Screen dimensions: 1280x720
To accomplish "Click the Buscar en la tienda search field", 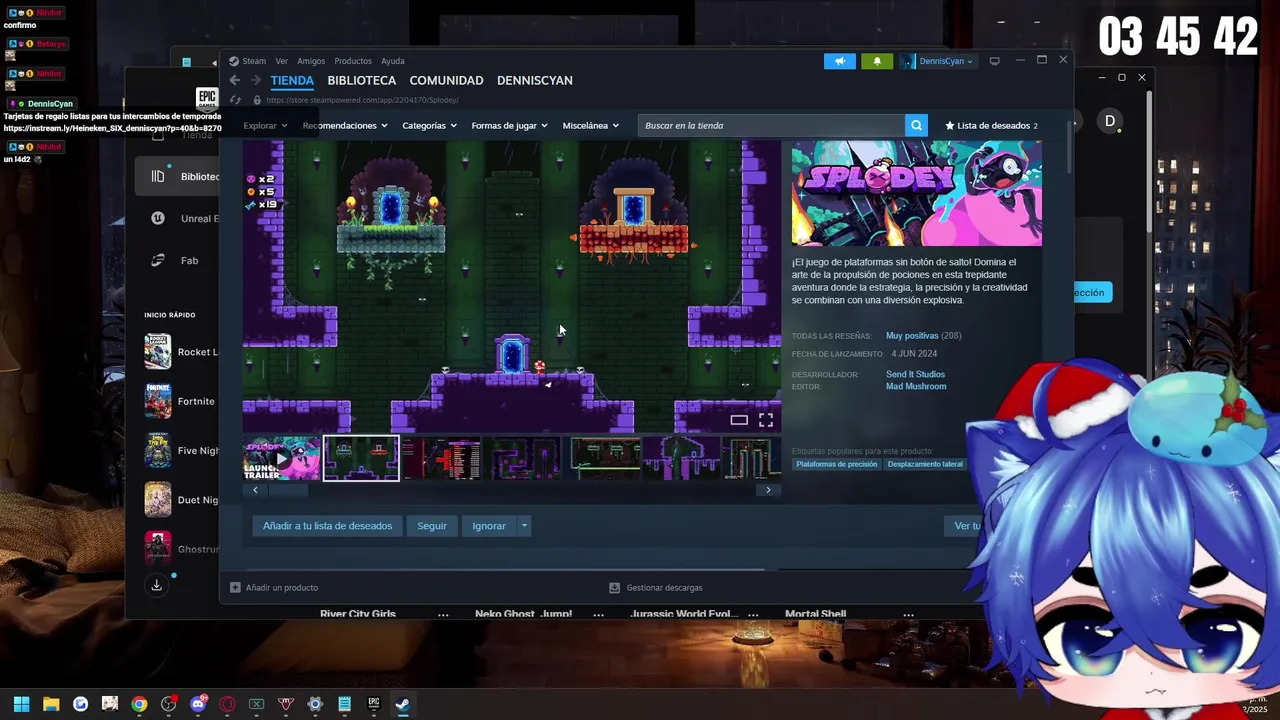I will click(x=771, y=125).
